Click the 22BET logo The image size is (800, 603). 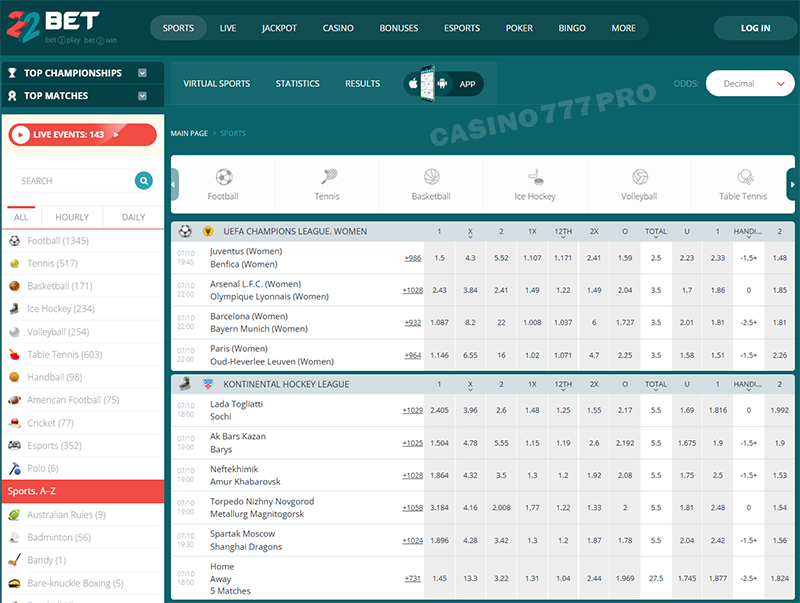pos(52,25)
